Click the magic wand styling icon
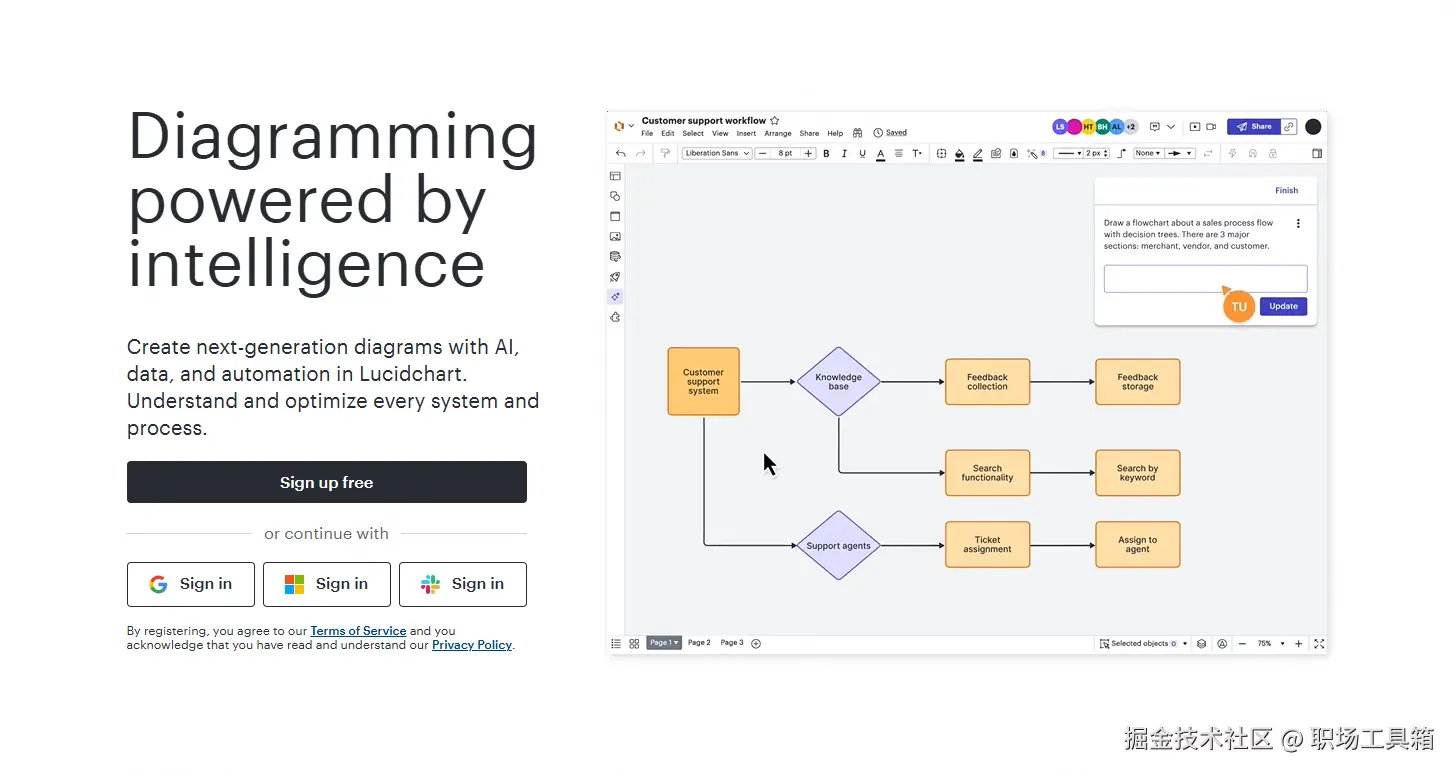 [1033, 153]
